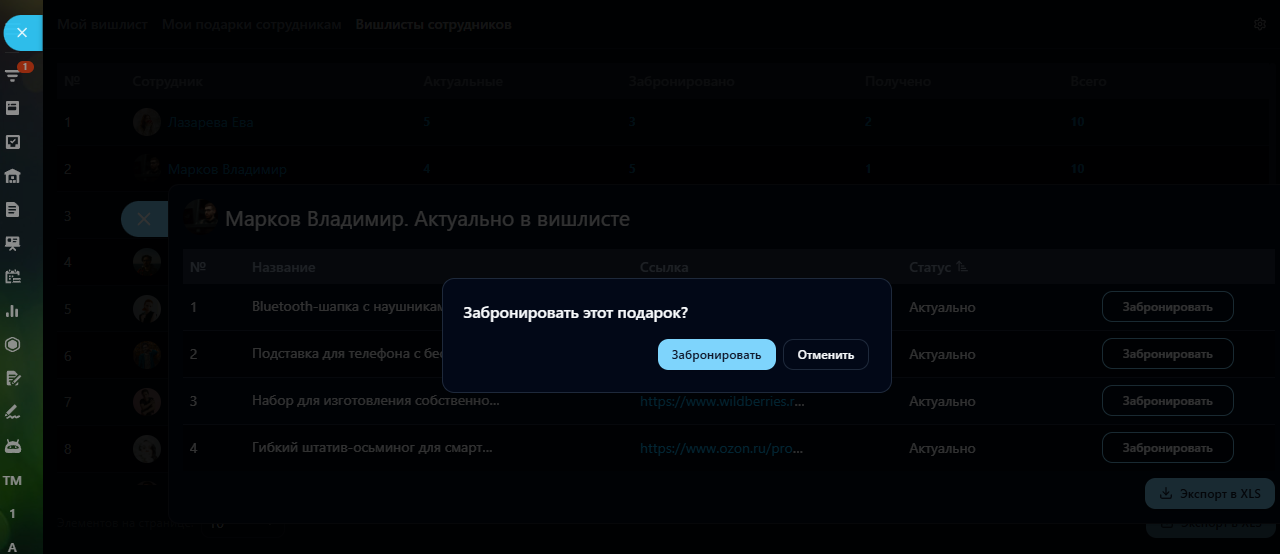The image size is (1280, 554).
Task: Click the Лазарева Ева avatar
Action: tap(147, 122)
